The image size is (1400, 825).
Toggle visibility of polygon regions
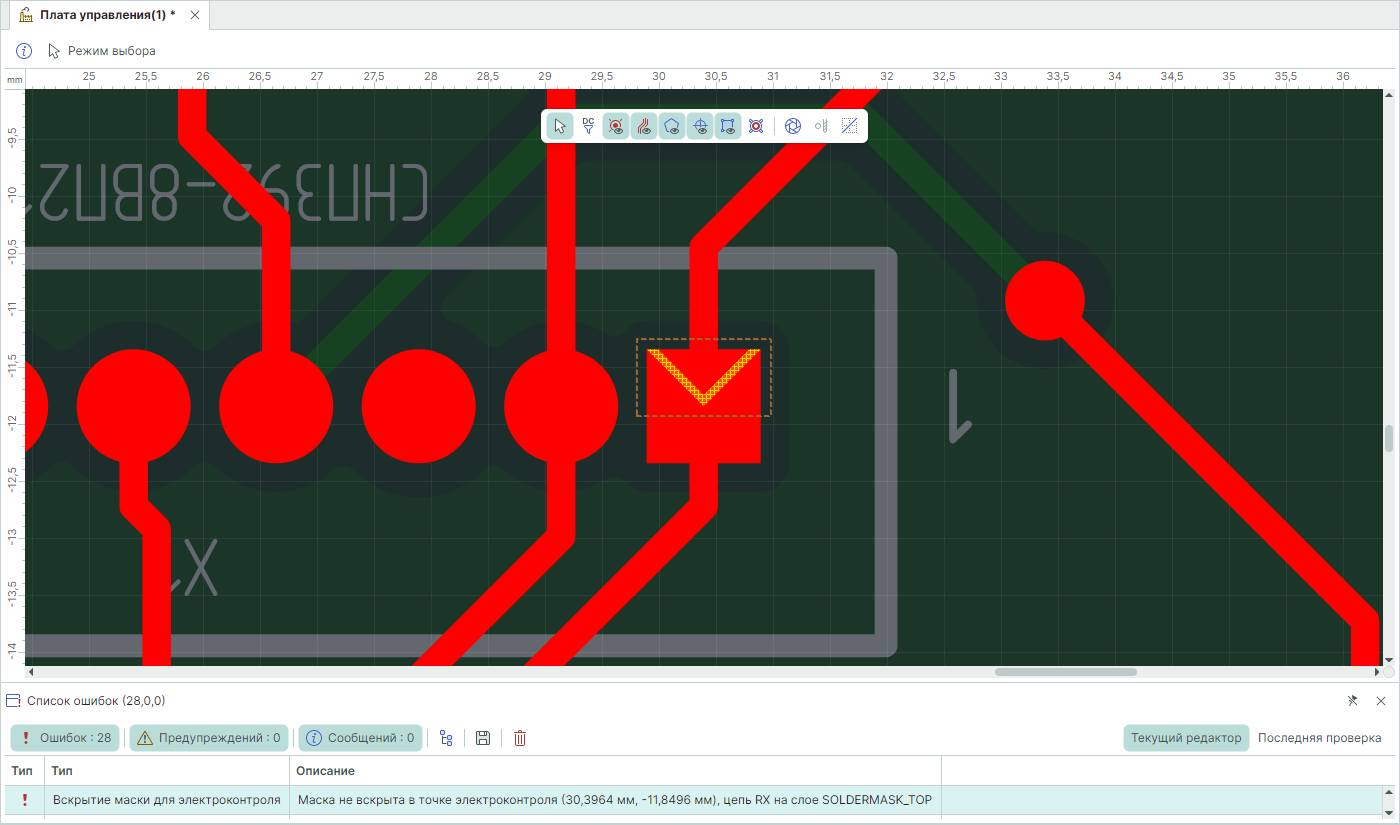(672, 126)
